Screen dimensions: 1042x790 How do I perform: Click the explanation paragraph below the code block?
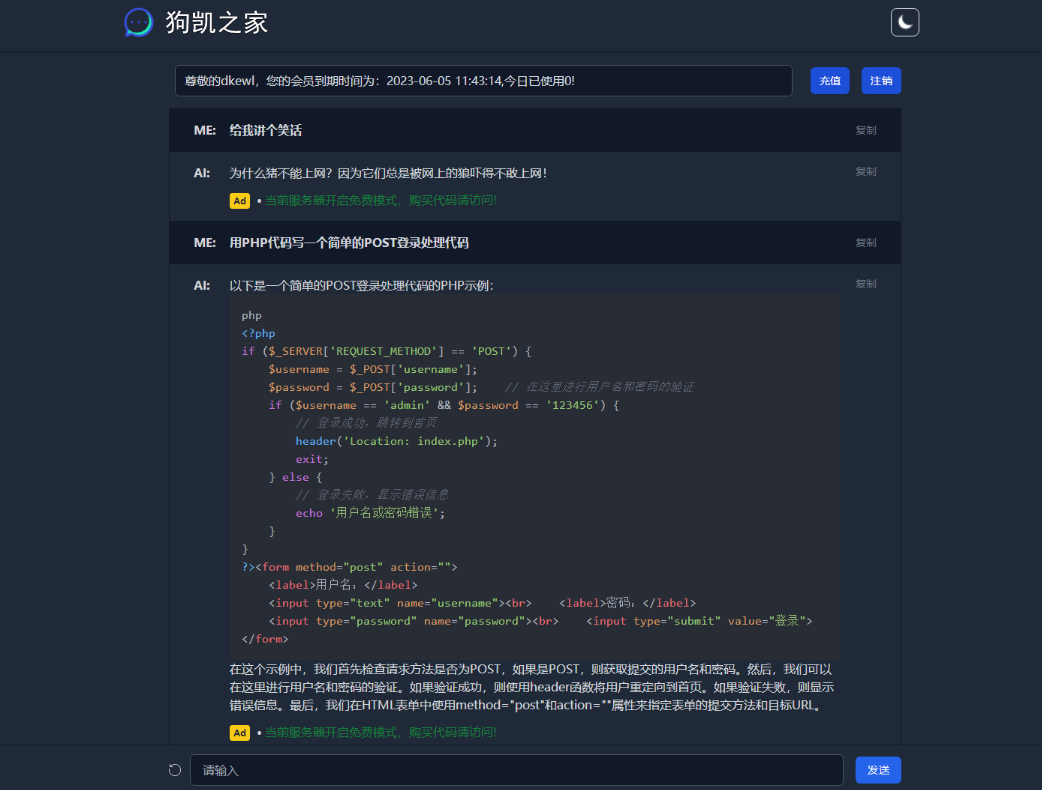coord(531,687)
